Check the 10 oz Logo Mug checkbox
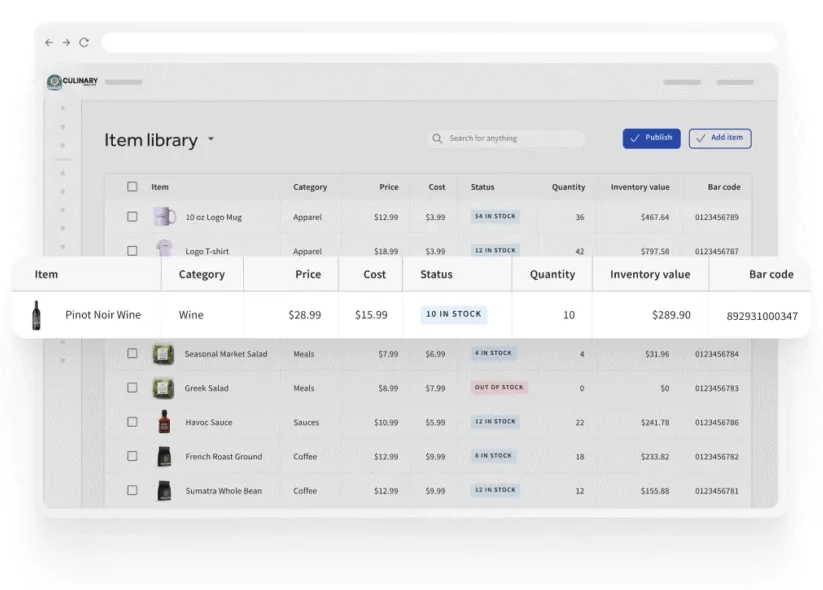This screenshot has width=823, height=590. [x=132, y=217]
